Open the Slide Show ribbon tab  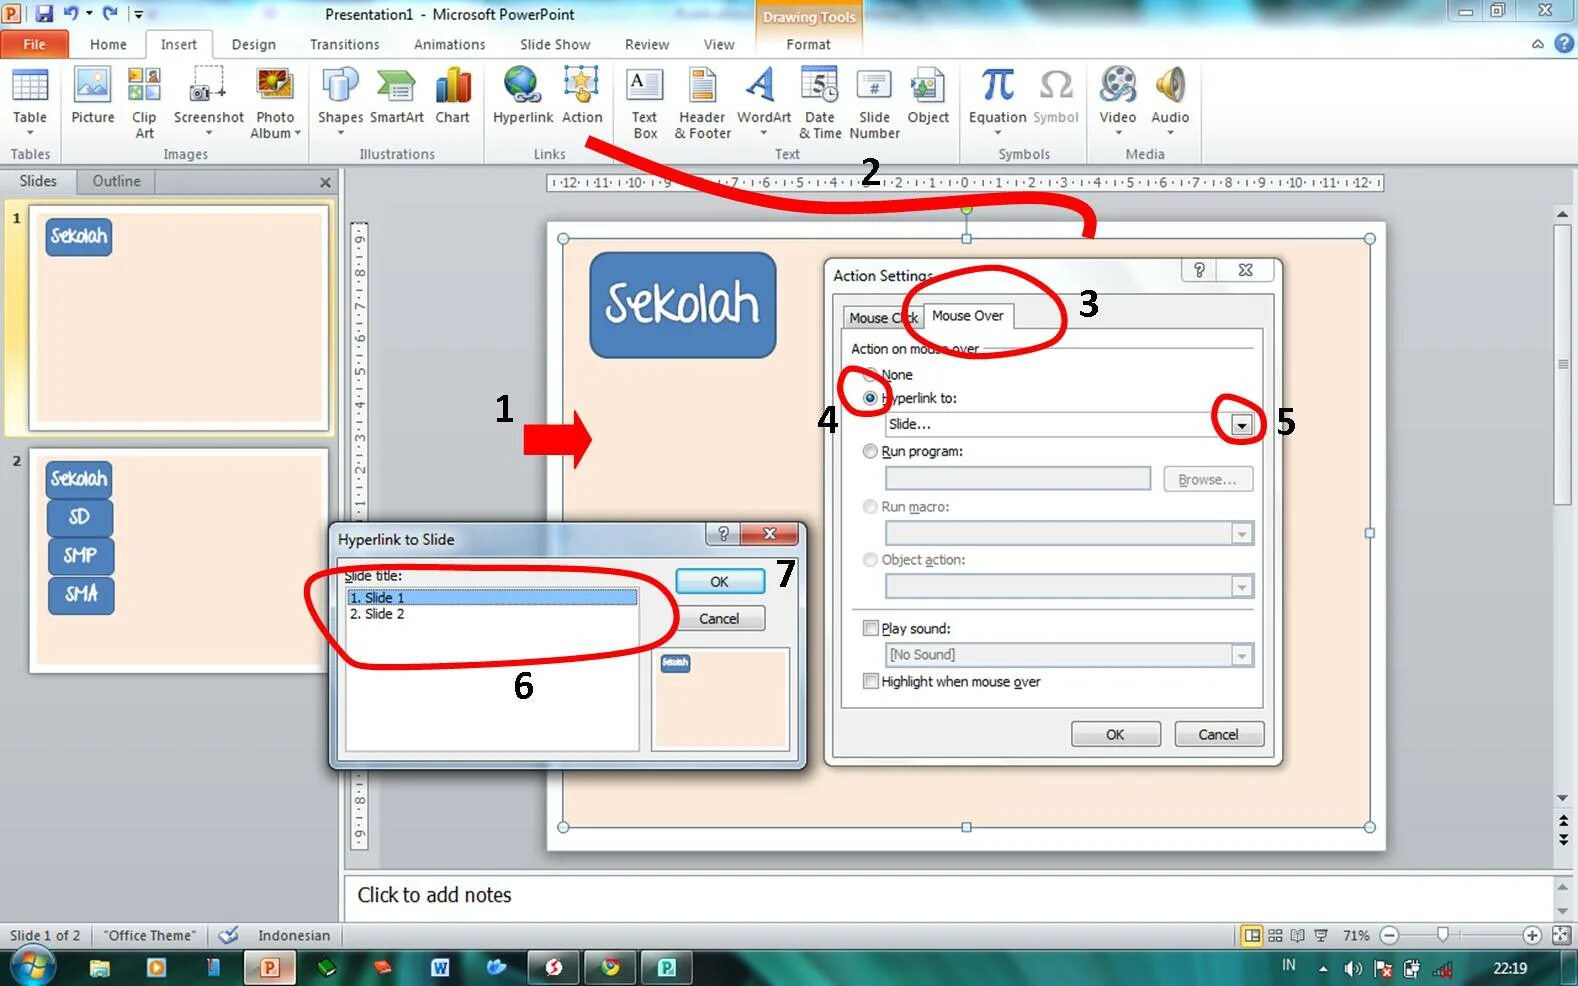[555, 44]
